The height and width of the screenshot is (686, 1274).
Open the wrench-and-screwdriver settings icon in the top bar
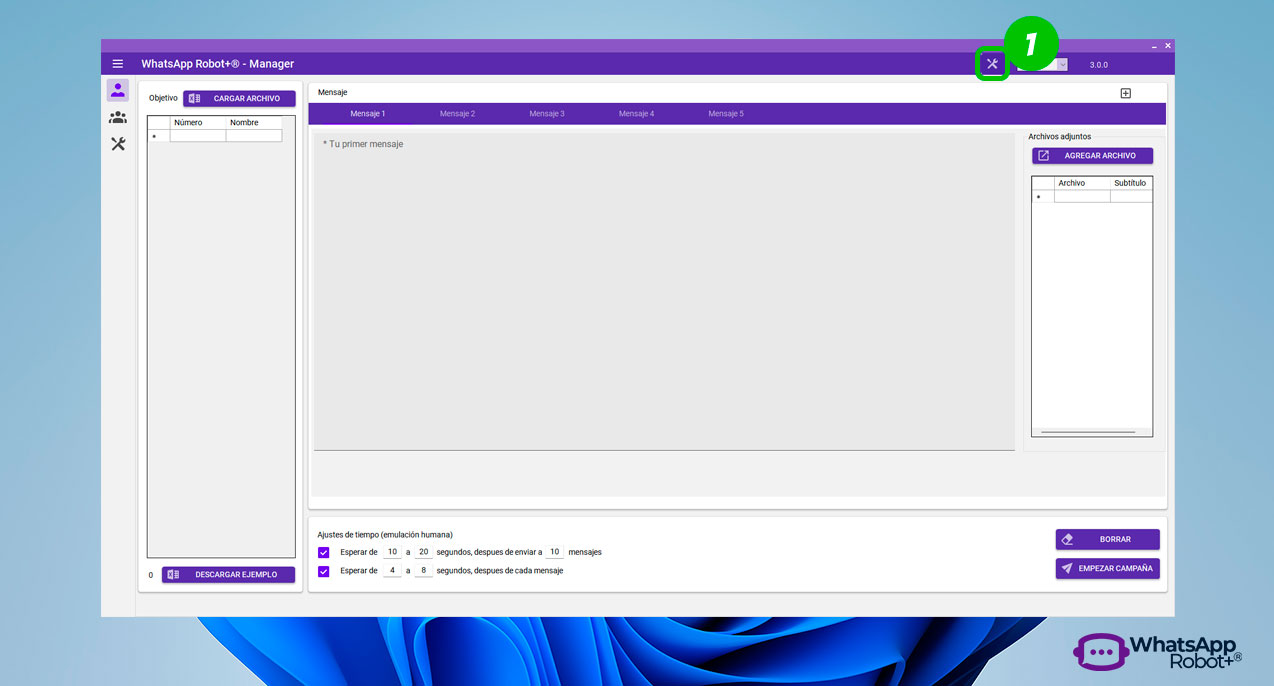point(992,64)
